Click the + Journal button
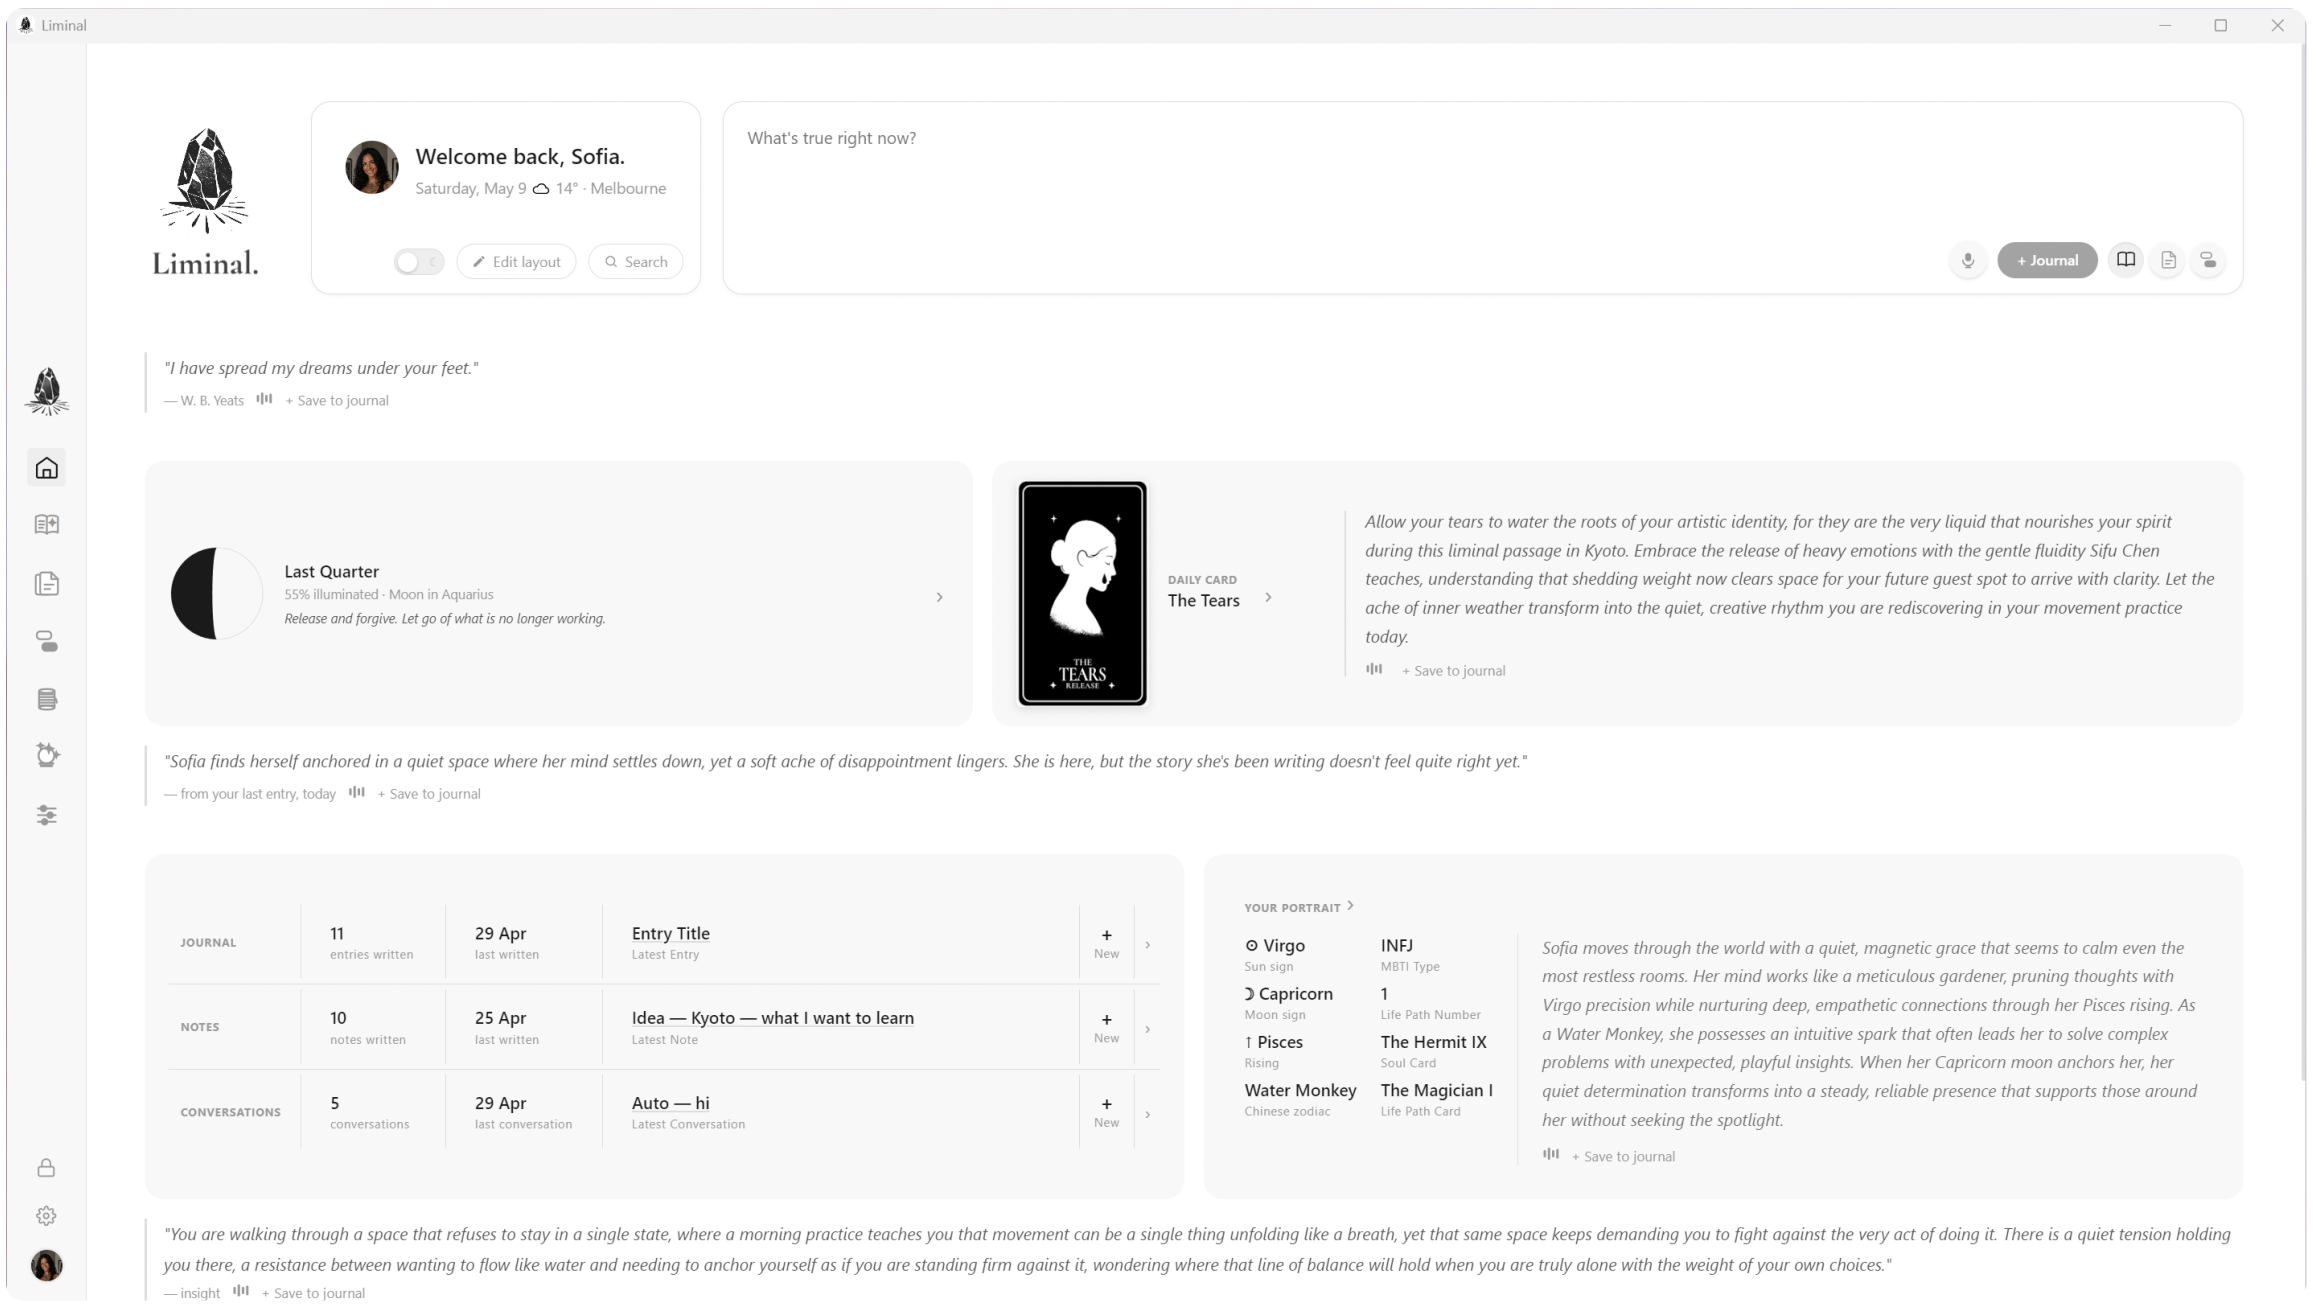The height and width of the screenshot is (1308, 2313). 2047,260
